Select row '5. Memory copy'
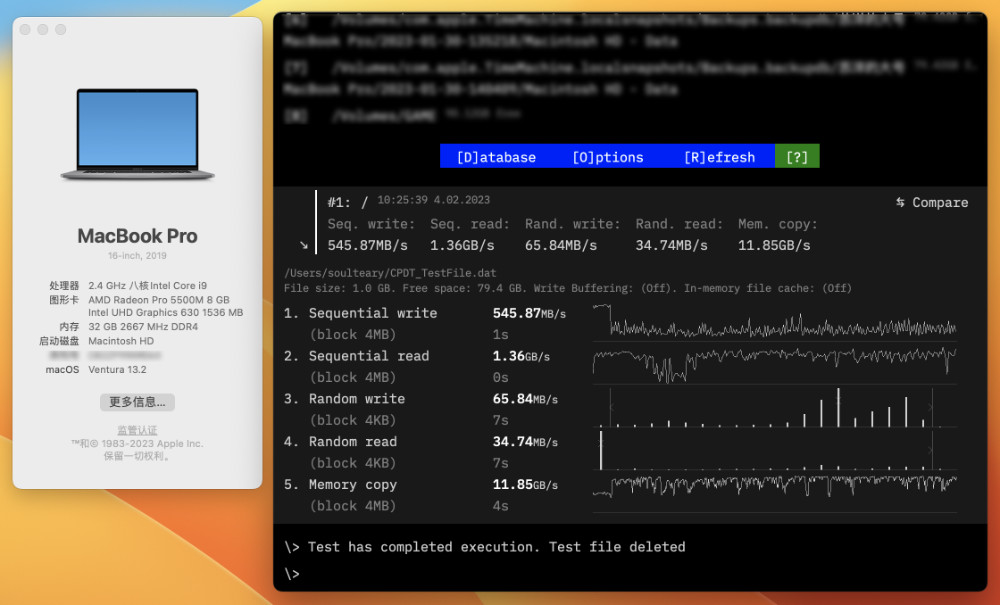Screen dimensions: 1000x605 [x=341, y=485]
